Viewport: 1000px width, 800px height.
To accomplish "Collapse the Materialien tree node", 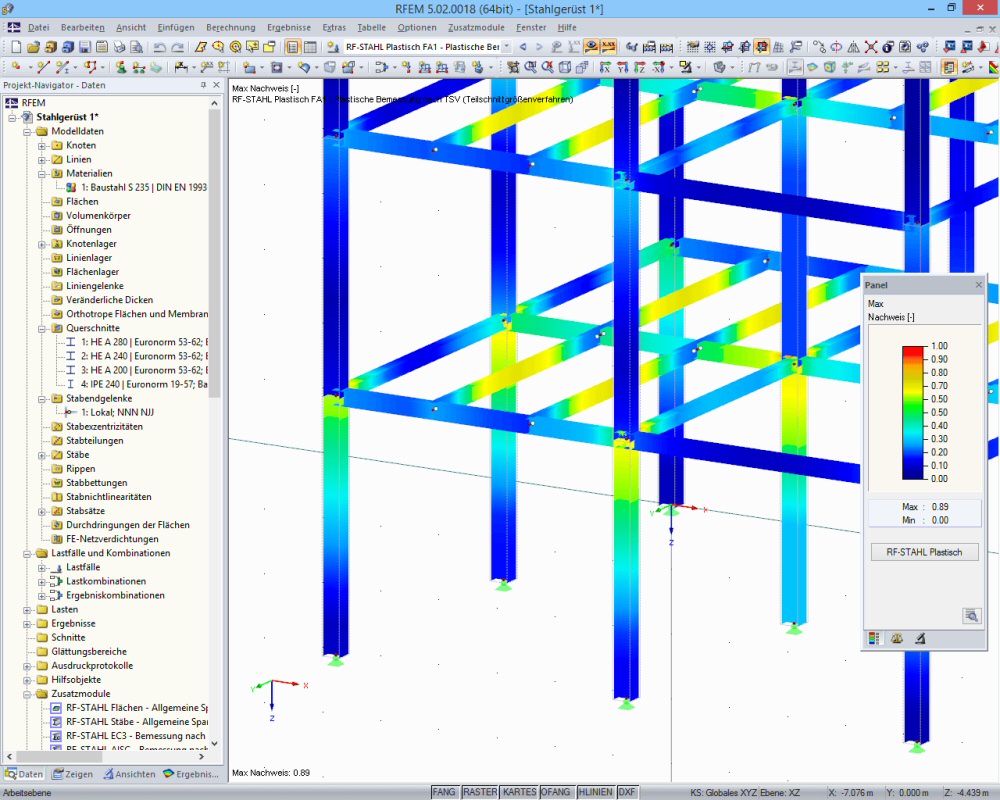I will tap(42, 174).
